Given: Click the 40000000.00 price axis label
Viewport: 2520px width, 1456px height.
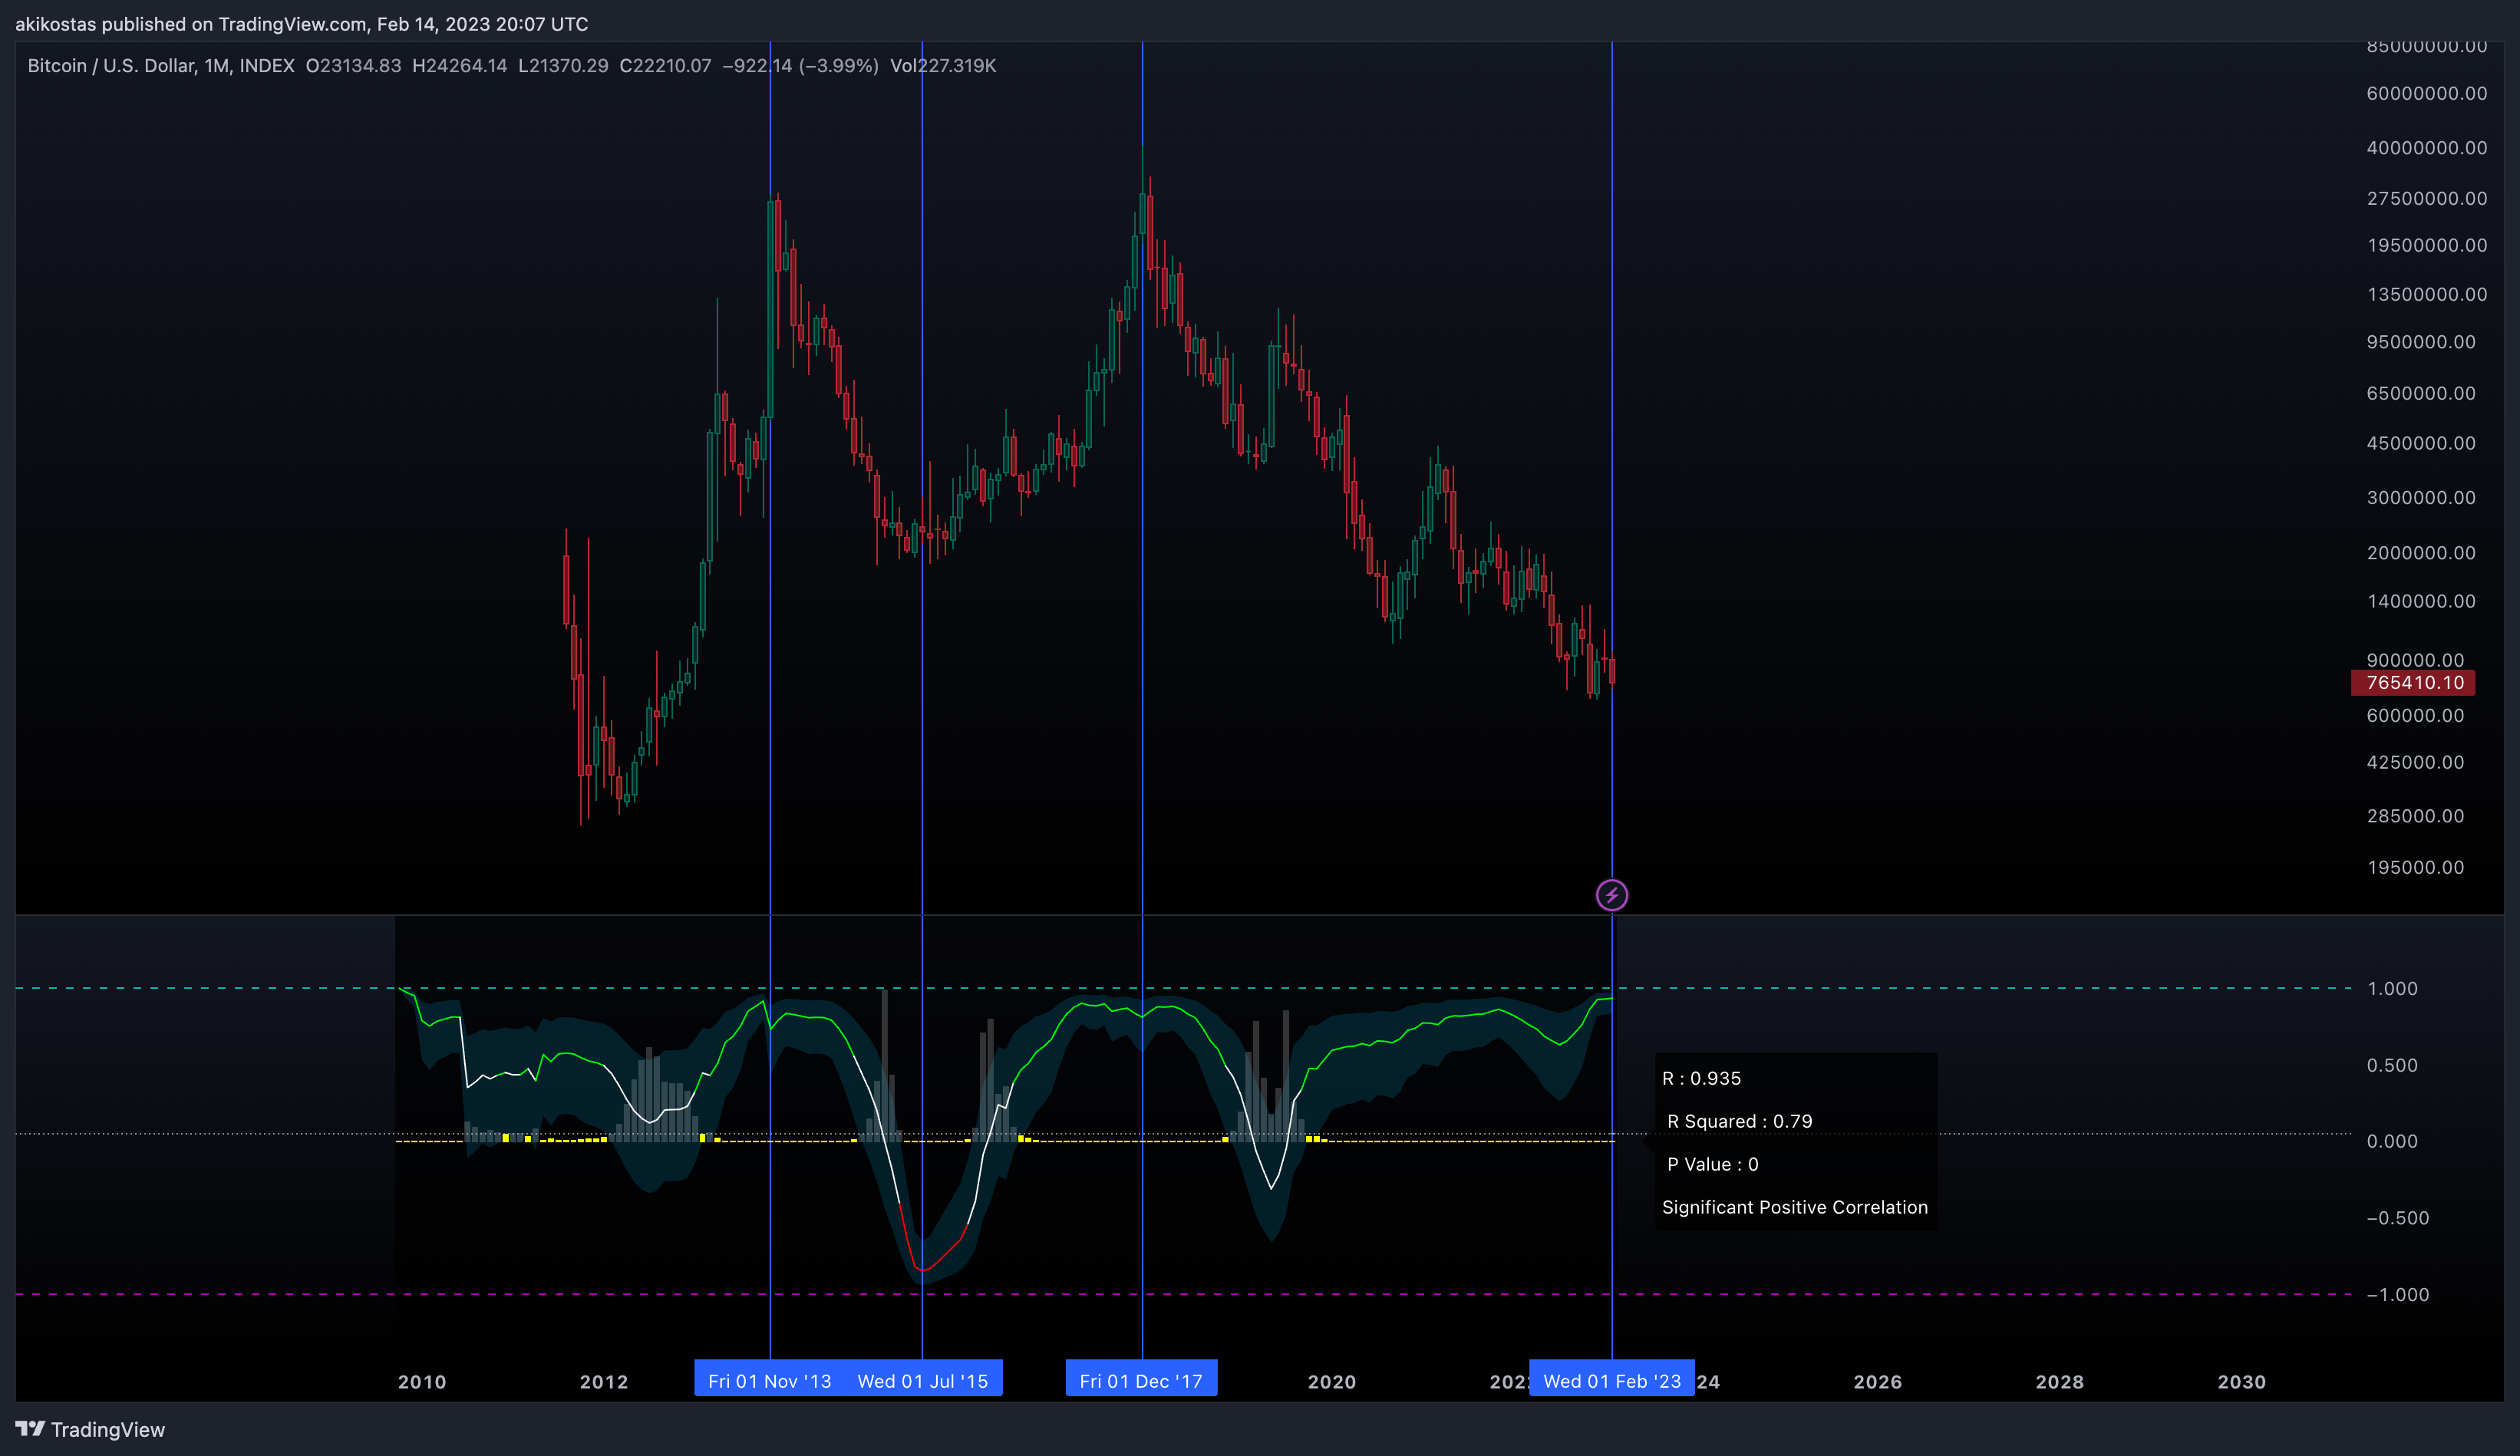Looking at the screenshot, I should [x=2426, y=148].
